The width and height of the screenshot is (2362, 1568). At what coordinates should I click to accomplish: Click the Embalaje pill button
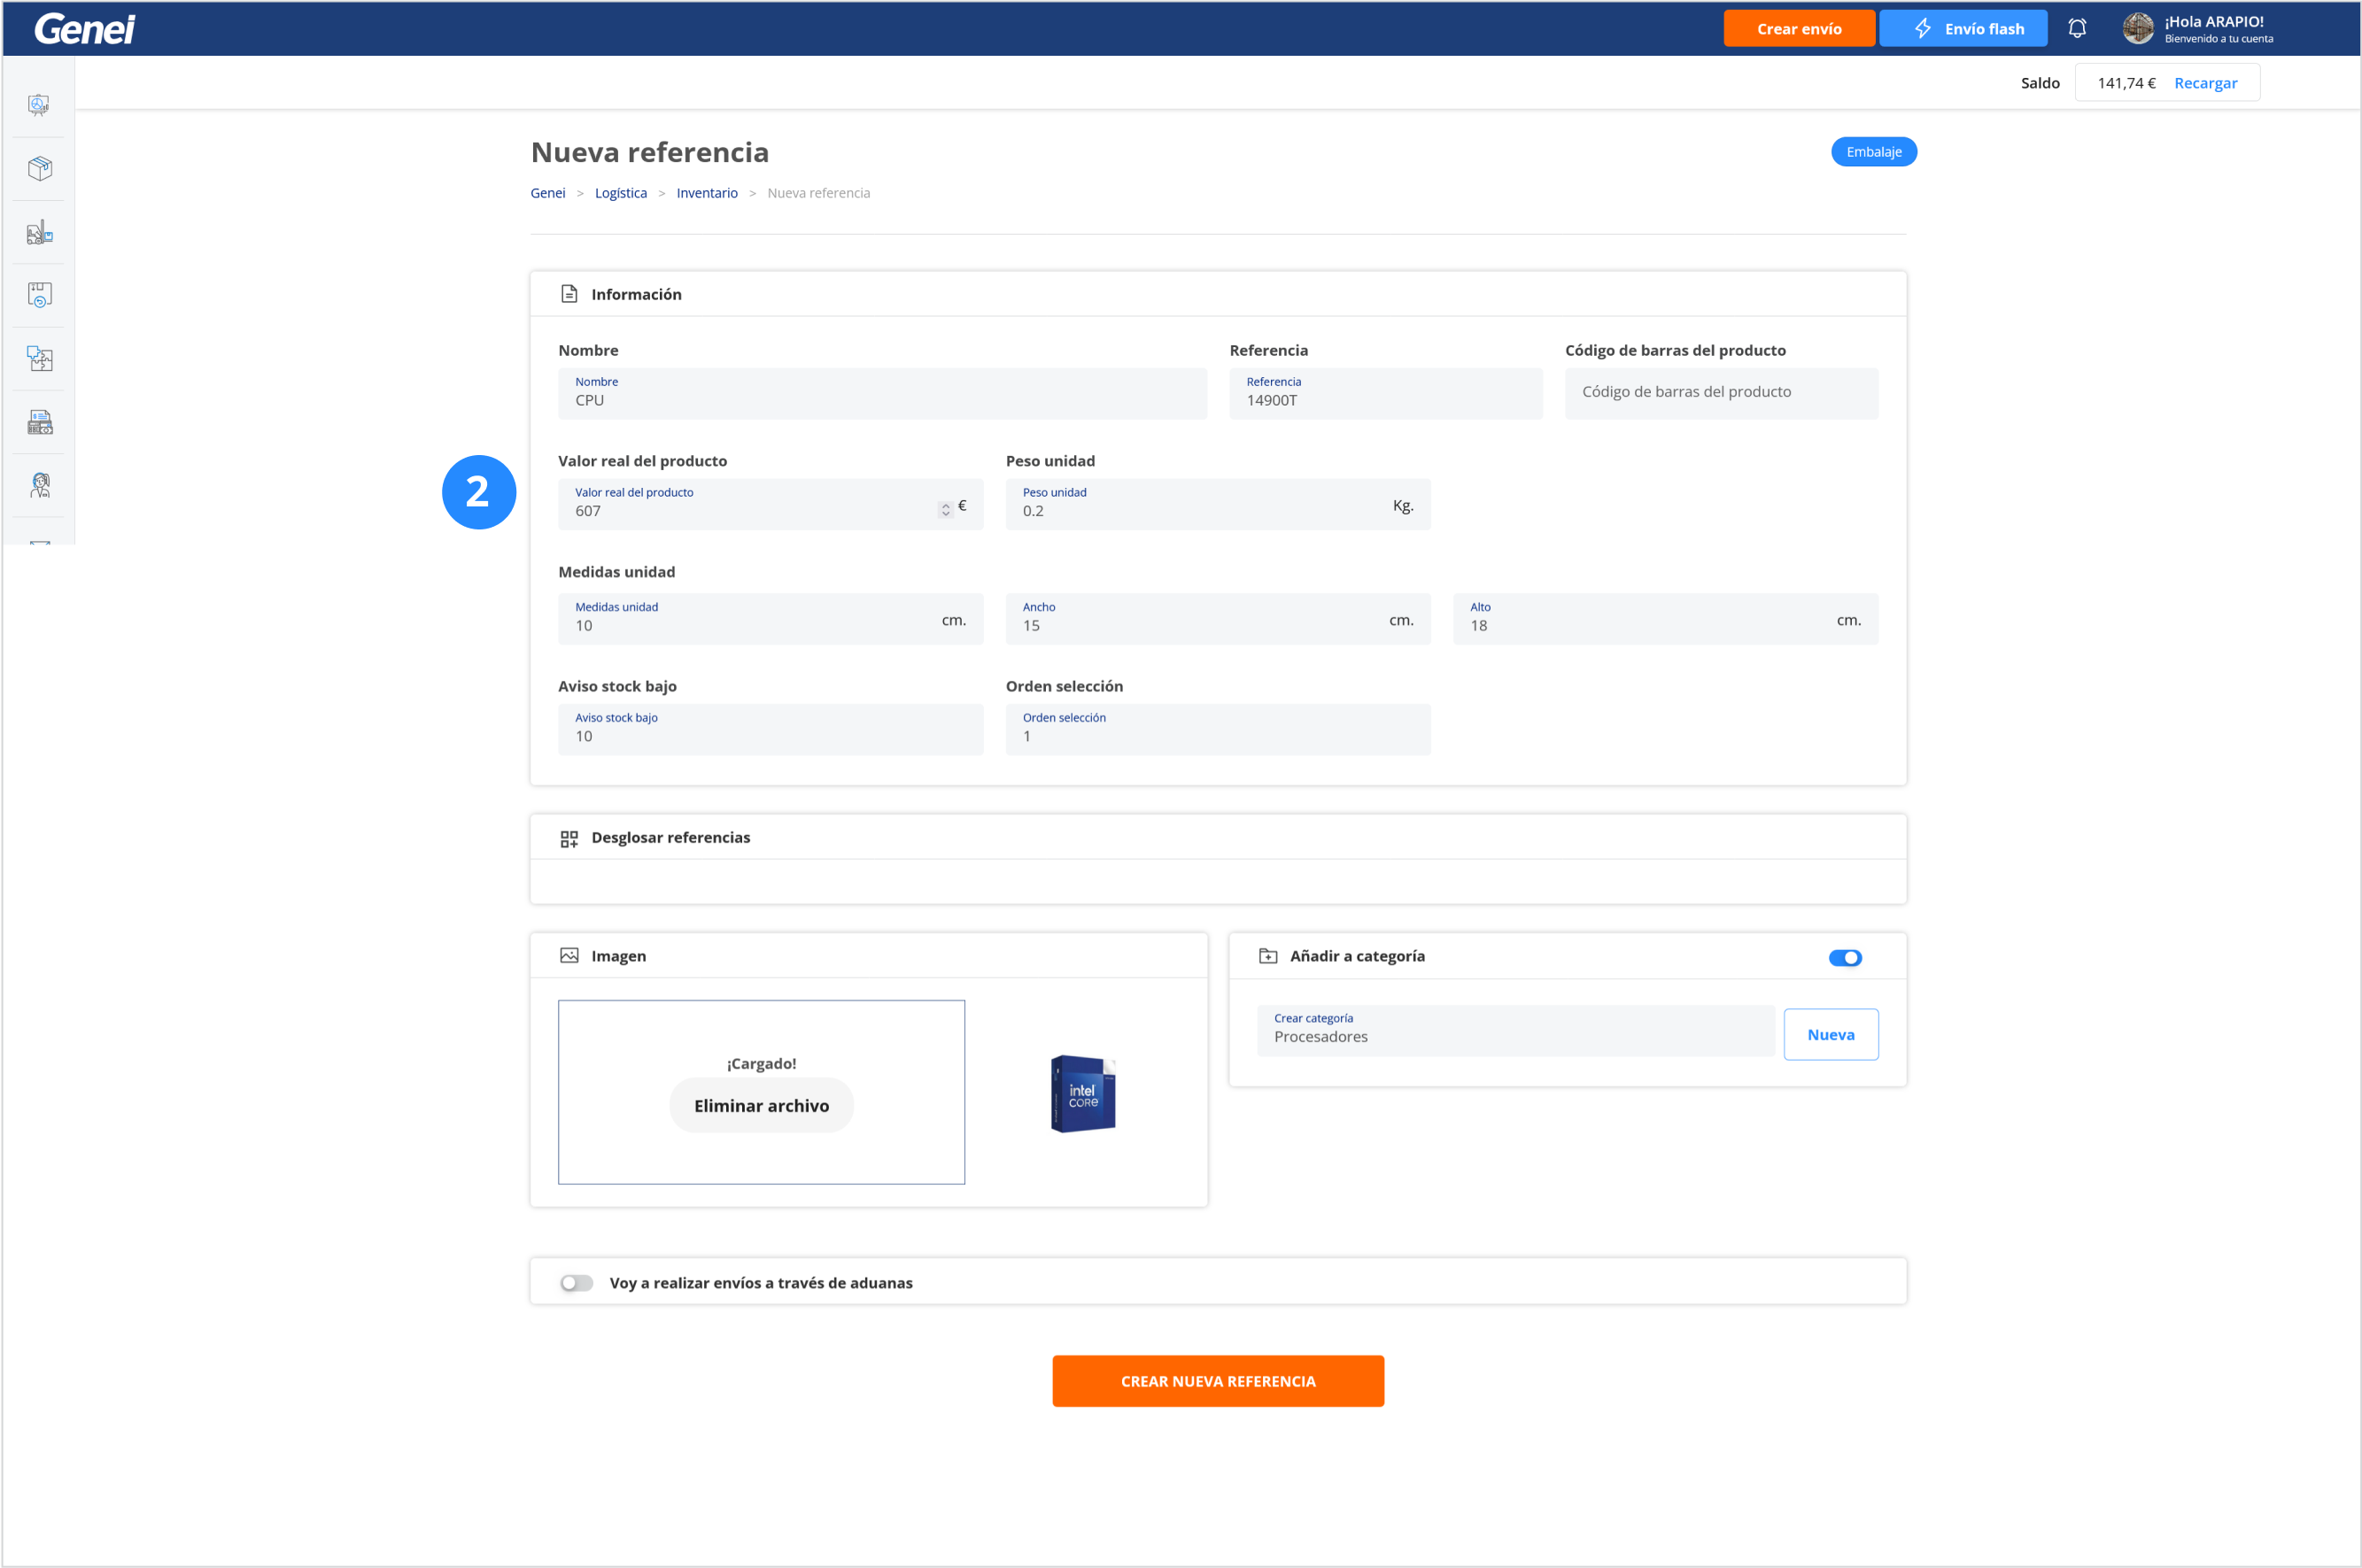pos(1873,152)
